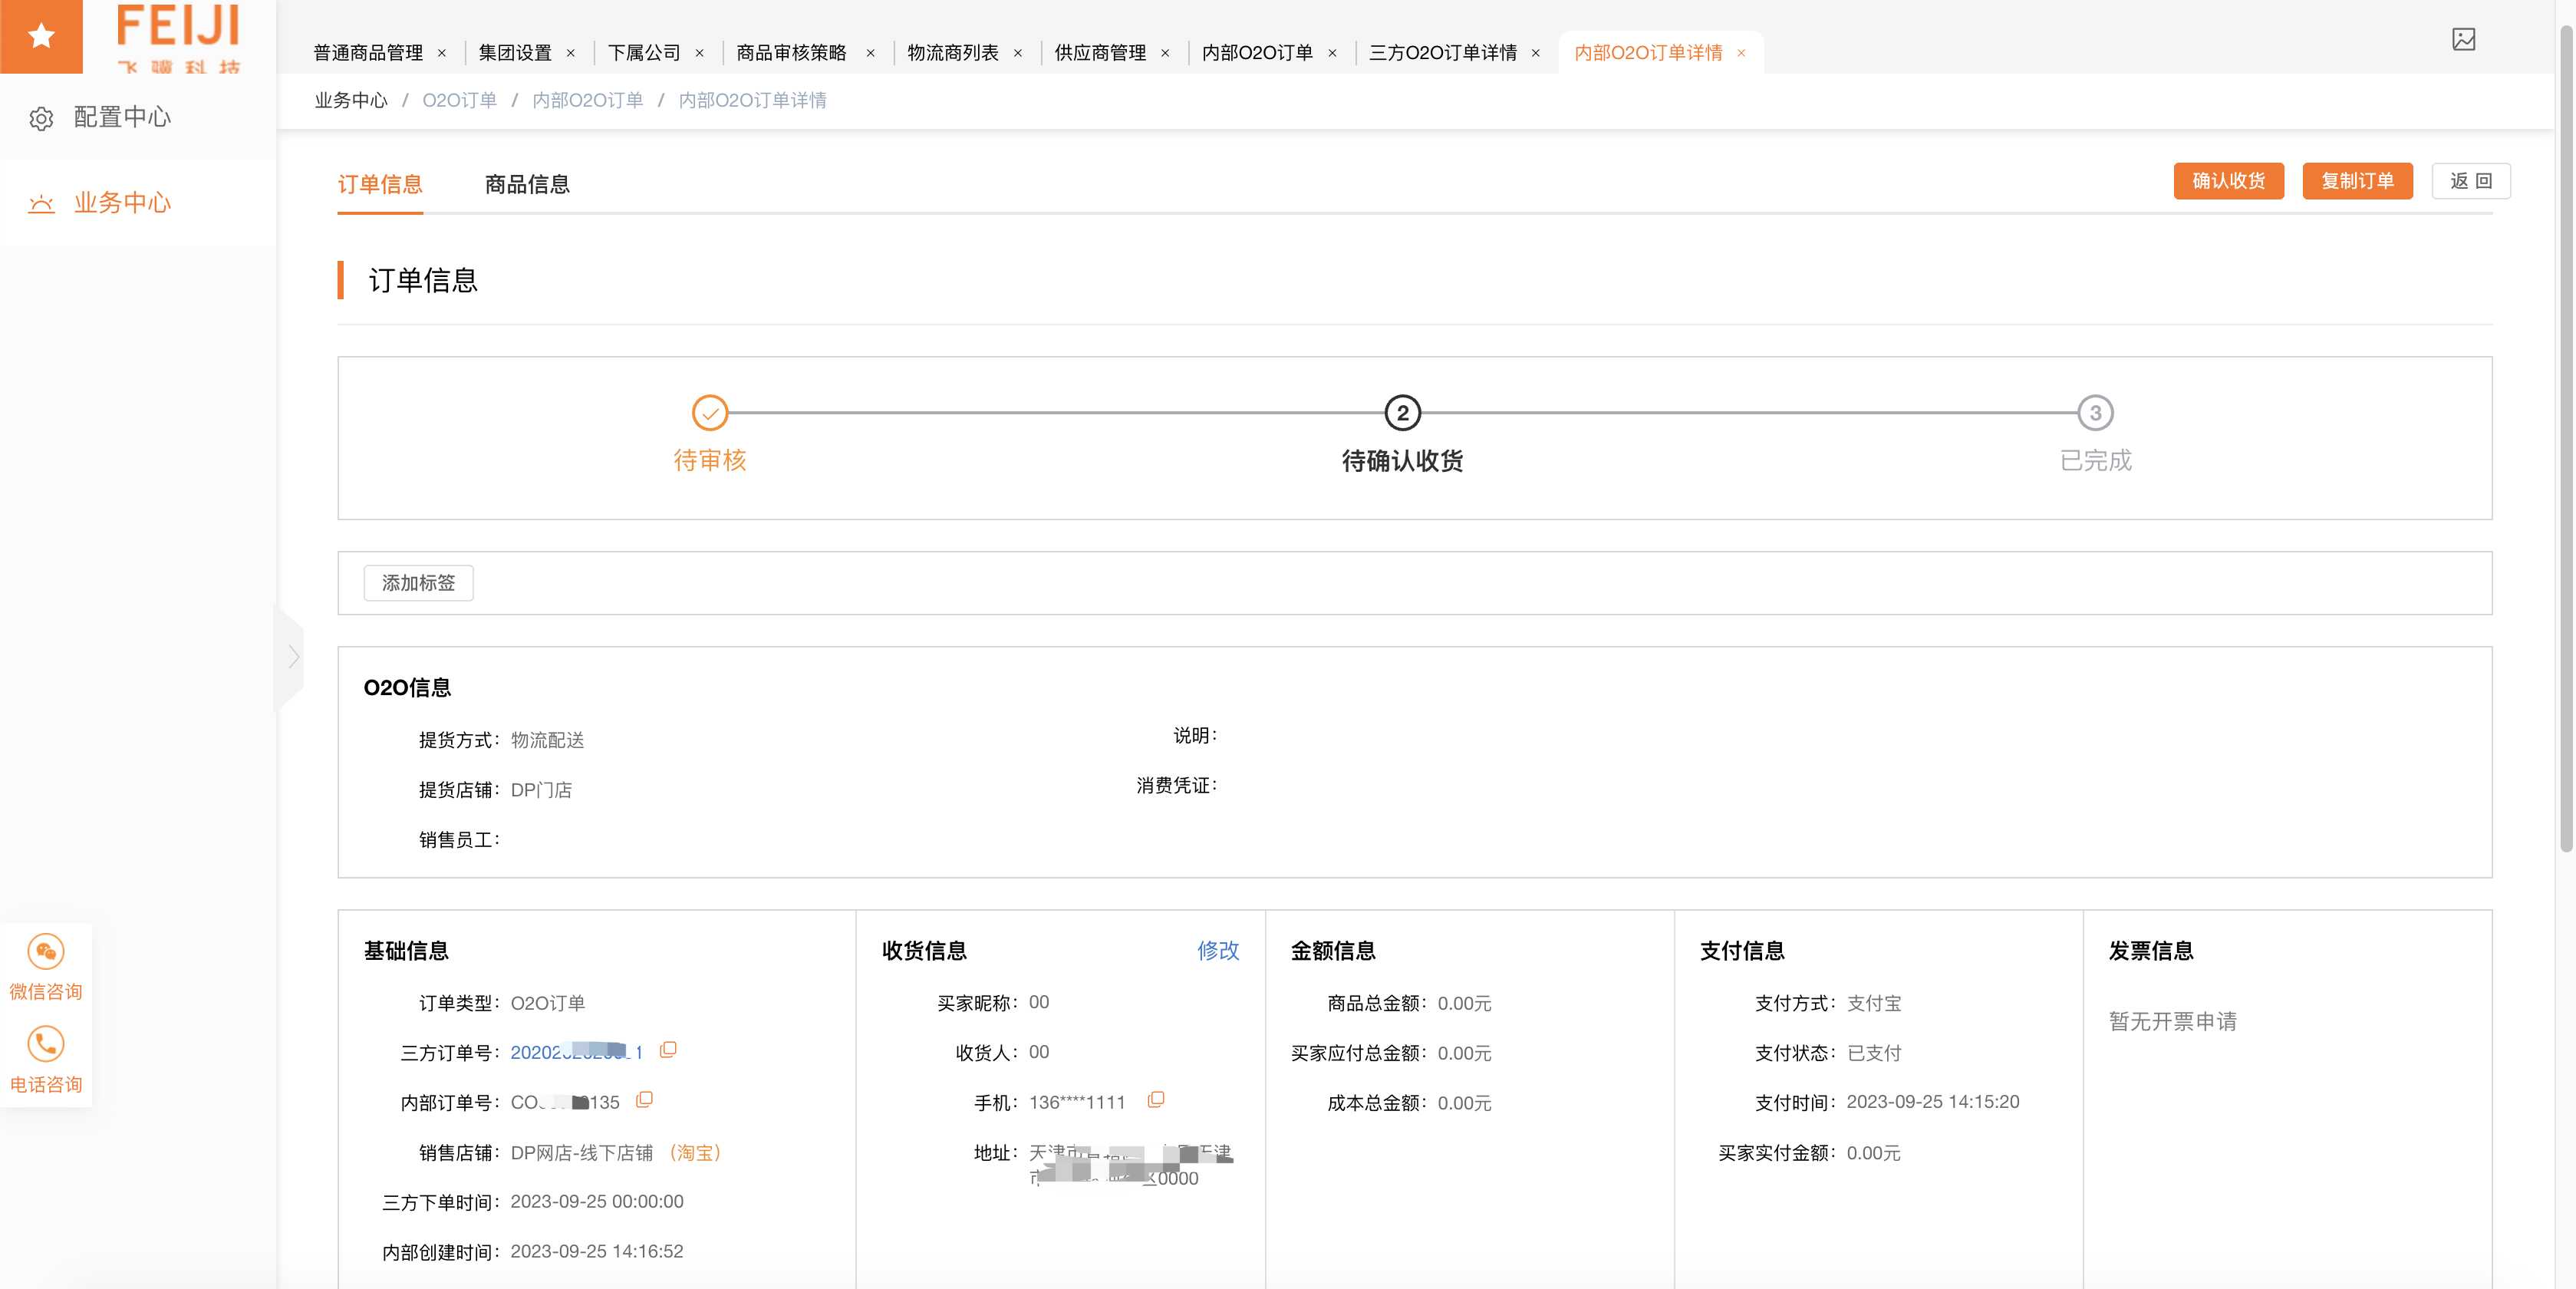Click the copy icon next to phone number
Screen dimensions: 2576x1289
[x=1158, y=1100]
